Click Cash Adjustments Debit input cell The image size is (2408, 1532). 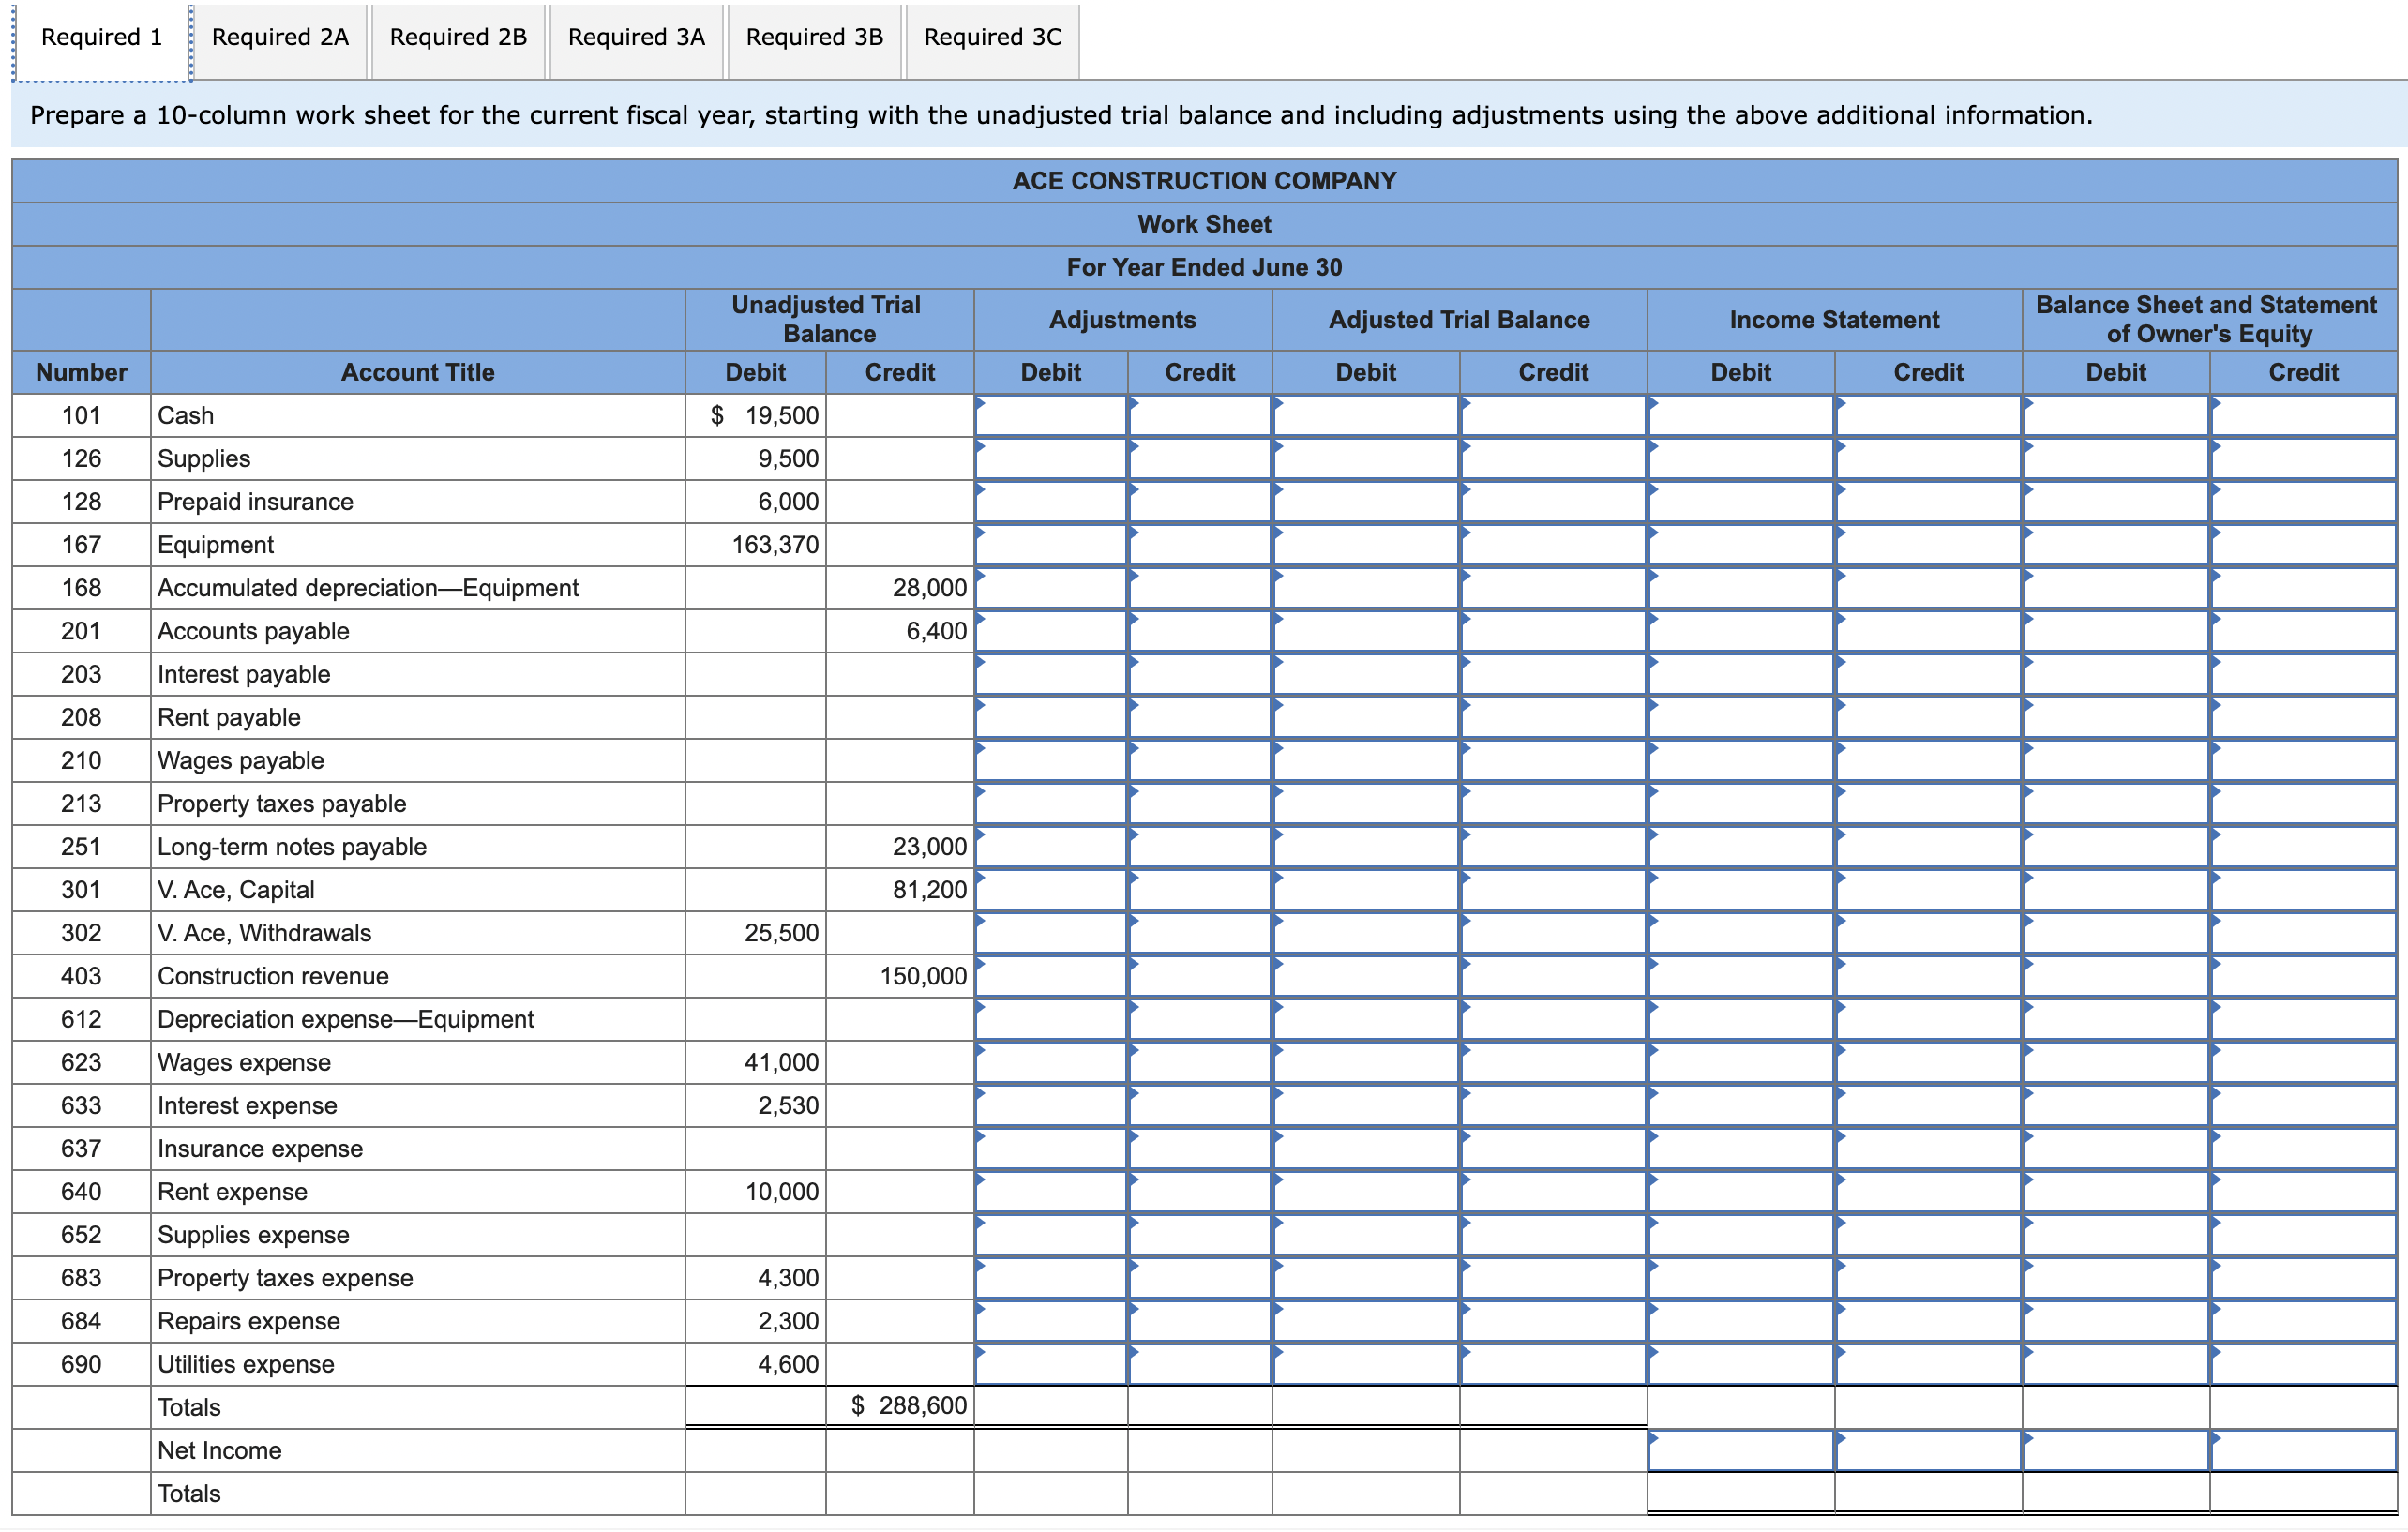click(x=1051, y=416)
